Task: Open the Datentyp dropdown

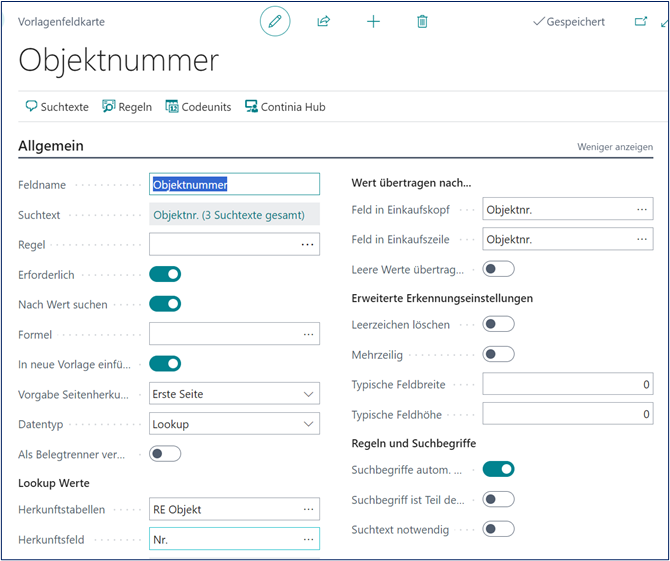Action: point(234,424)
